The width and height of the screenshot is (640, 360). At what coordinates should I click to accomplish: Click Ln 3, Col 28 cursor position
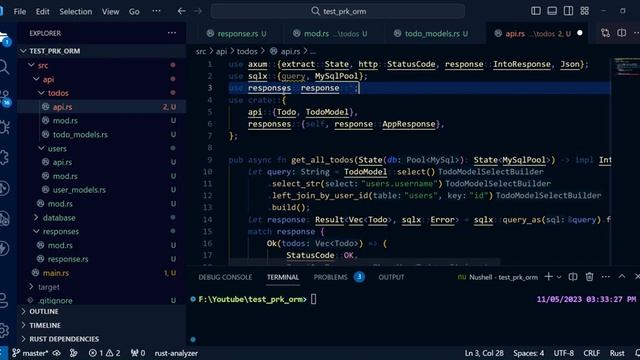[x=484, y=353]
